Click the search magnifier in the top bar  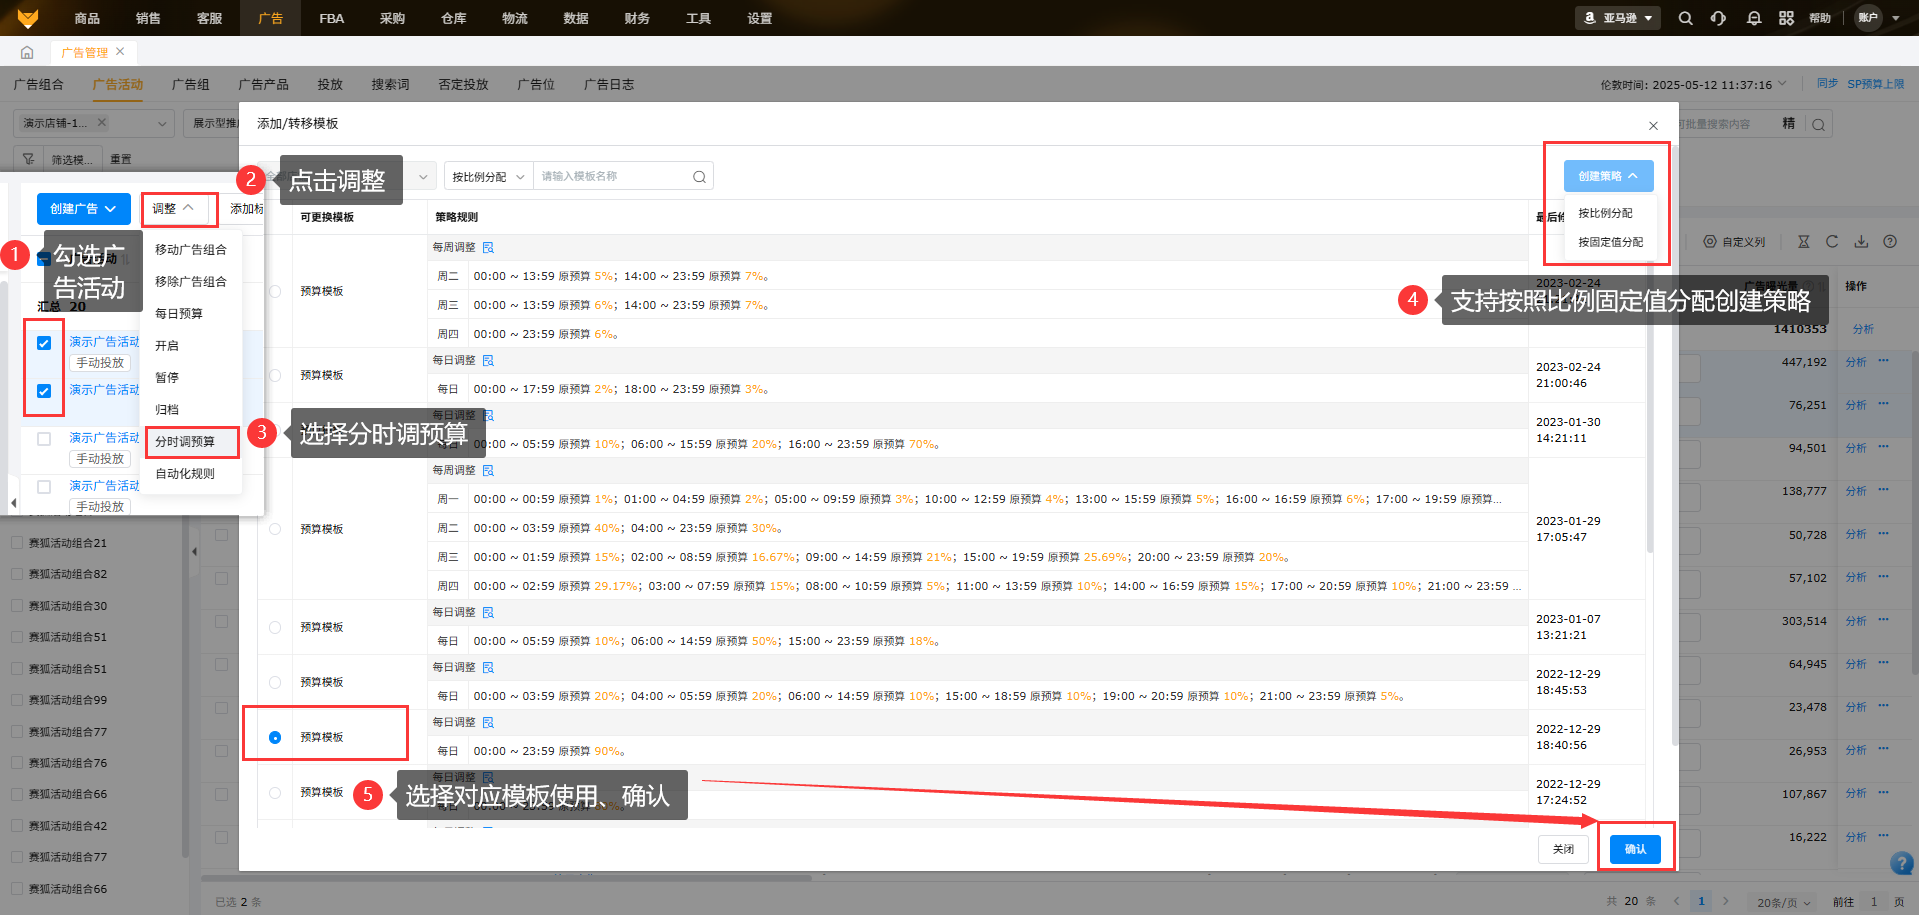[x=1685, y=18]
